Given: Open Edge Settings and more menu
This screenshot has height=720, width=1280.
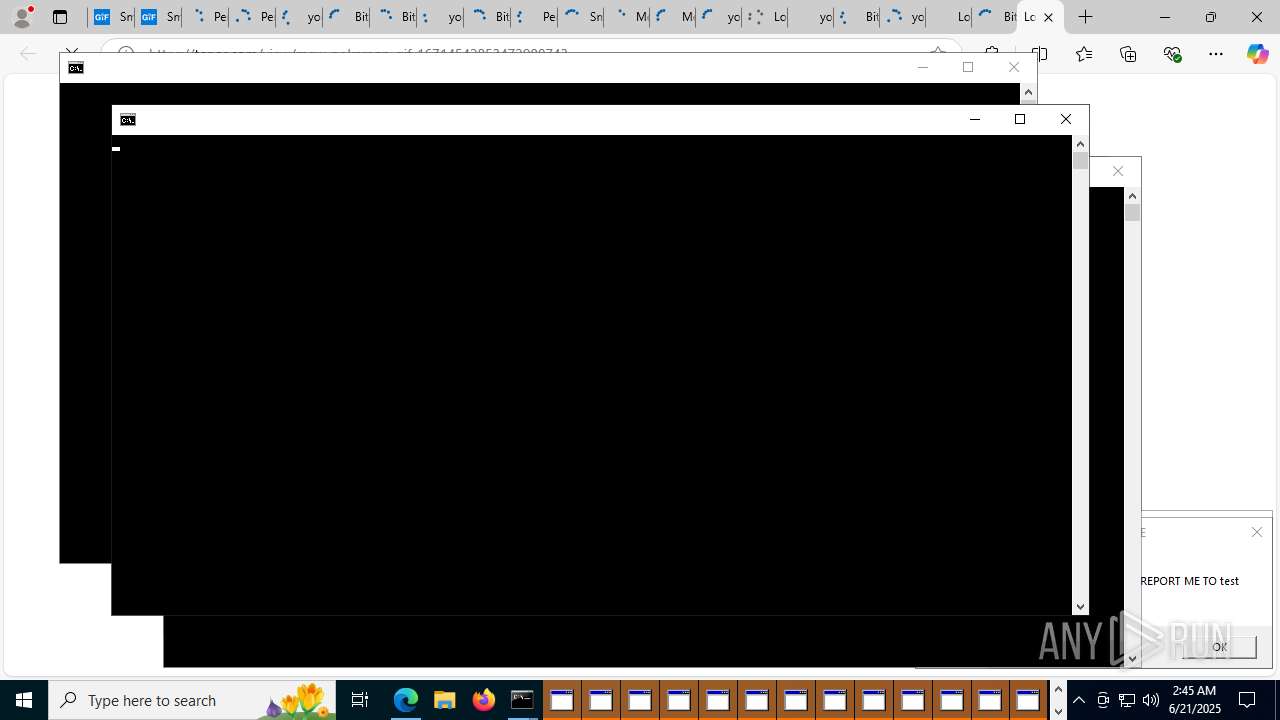Looking at the screenshot, I should [x=1216, y=54].
